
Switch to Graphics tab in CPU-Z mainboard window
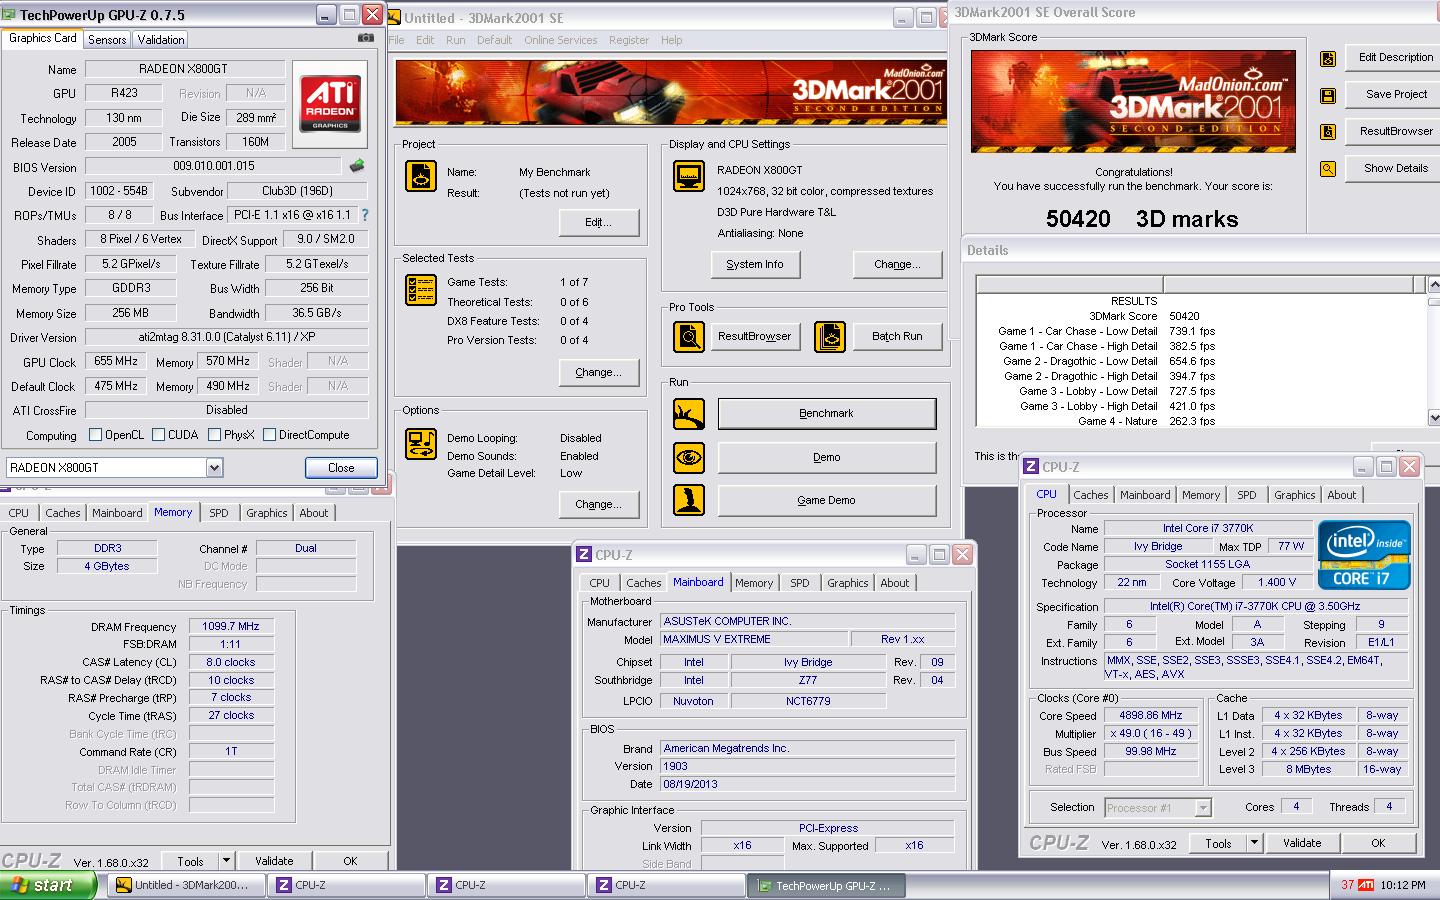(848, 583)
